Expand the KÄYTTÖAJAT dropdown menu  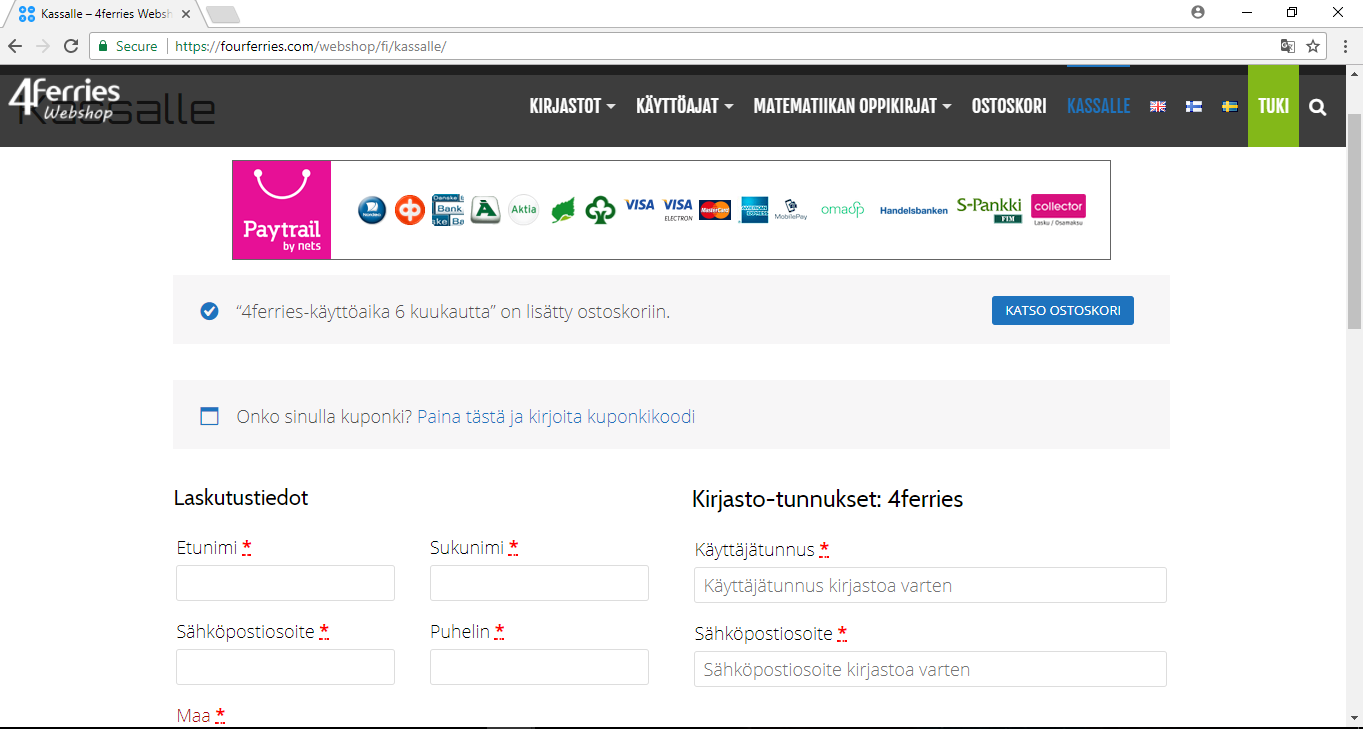pos(684,107)
